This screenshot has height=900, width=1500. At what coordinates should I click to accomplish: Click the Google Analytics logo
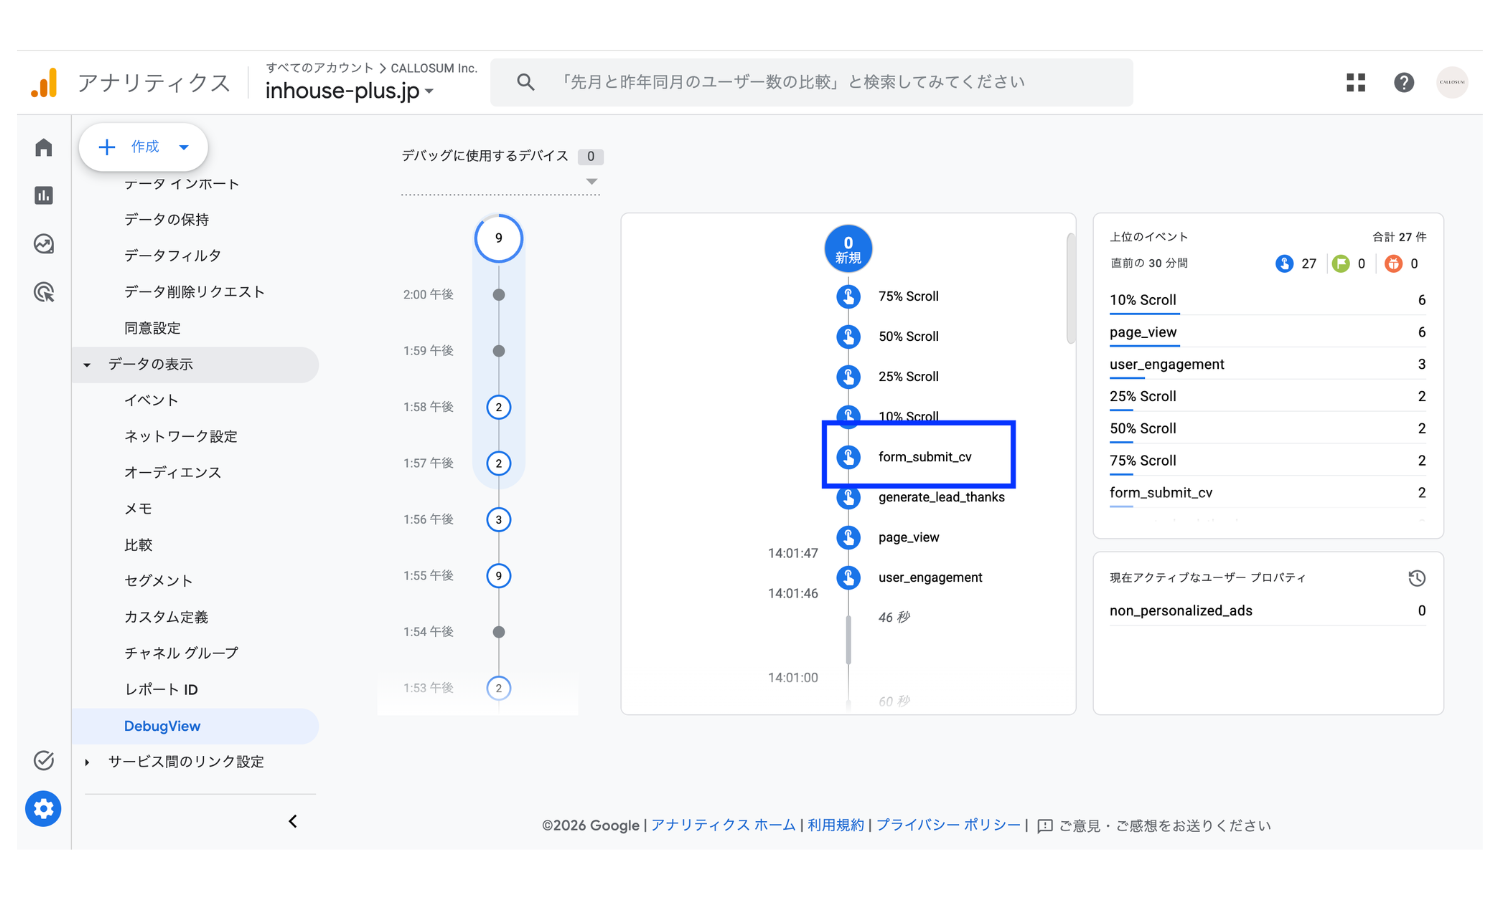pyautogui.click(x=44, y=83)
